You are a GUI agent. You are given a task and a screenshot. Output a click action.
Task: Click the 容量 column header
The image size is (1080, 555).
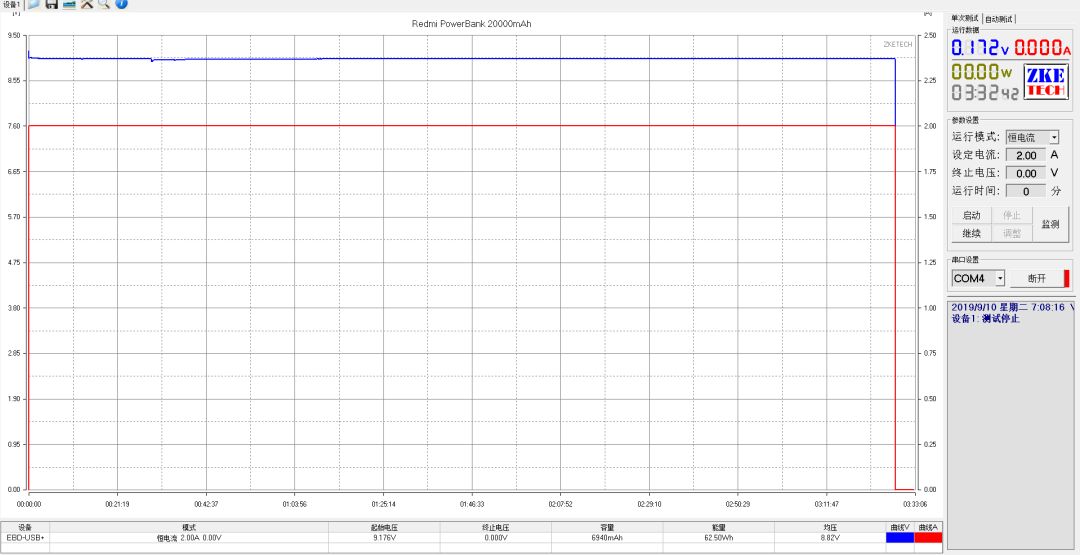[607, 527]
